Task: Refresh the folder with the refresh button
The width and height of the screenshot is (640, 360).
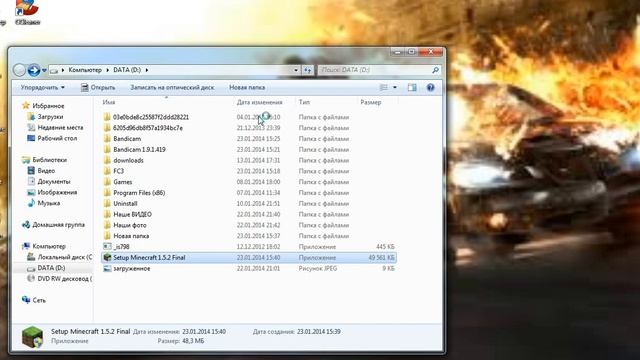Action: tap(307, 70)
